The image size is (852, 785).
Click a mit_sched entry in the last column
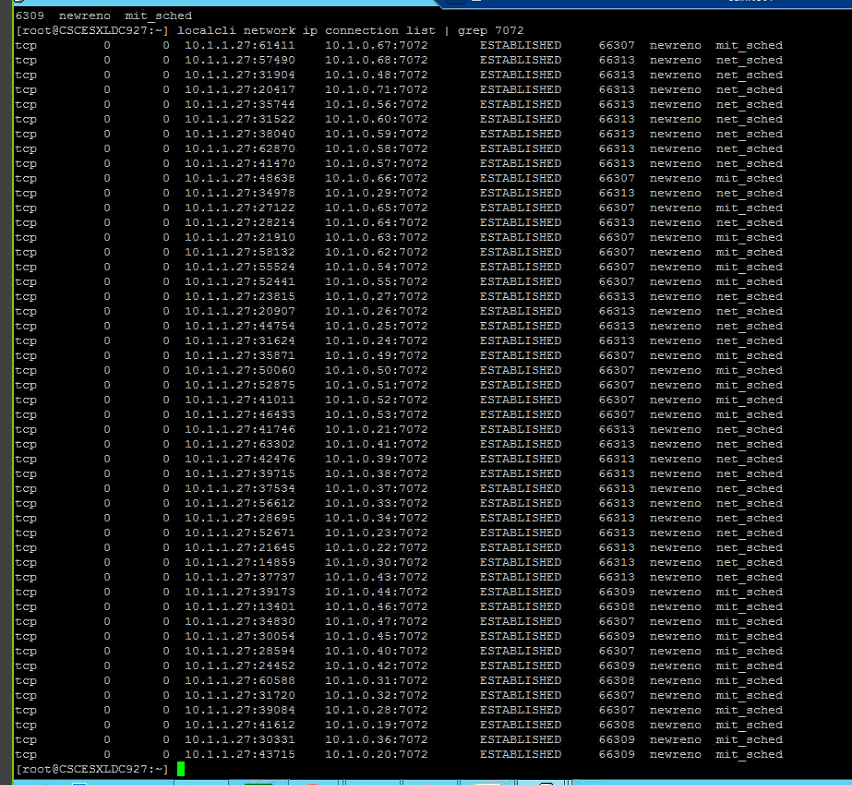(x=748, y=45)
